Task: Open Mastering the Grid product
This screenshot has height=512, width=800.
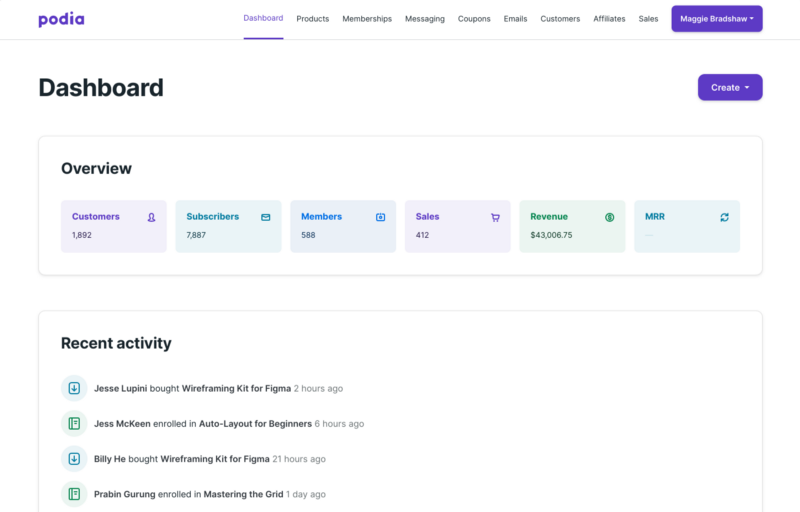Action: [x=243, y=494]
